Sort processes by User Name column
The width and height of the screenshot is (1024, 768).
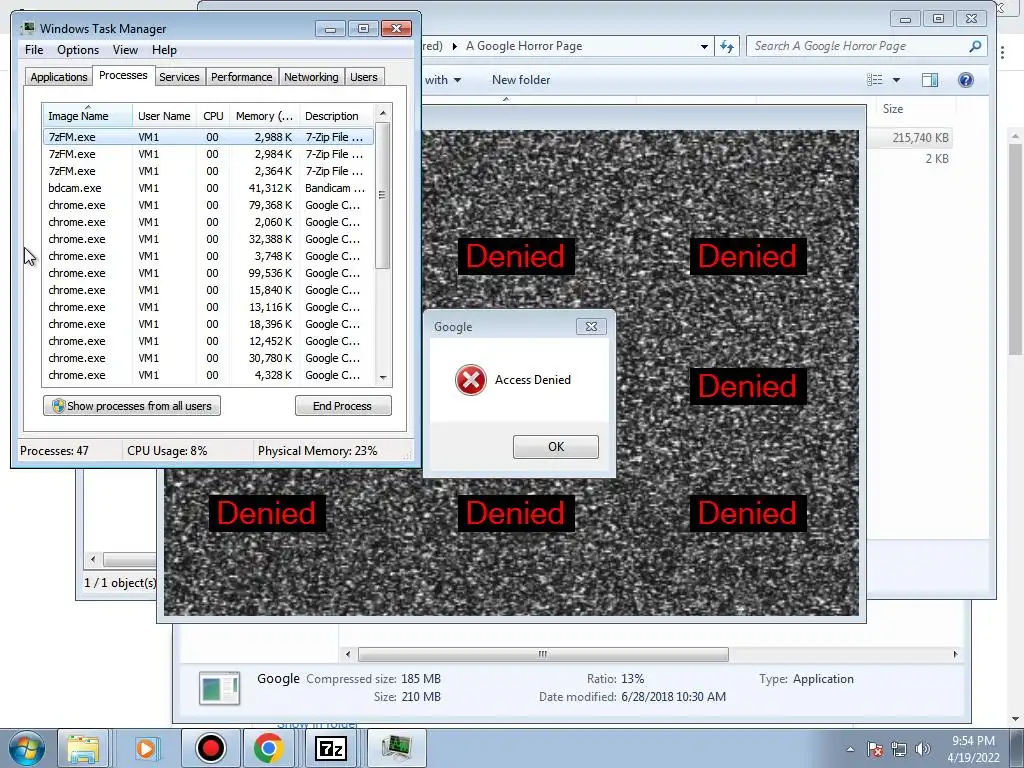(x=164, y=116)
